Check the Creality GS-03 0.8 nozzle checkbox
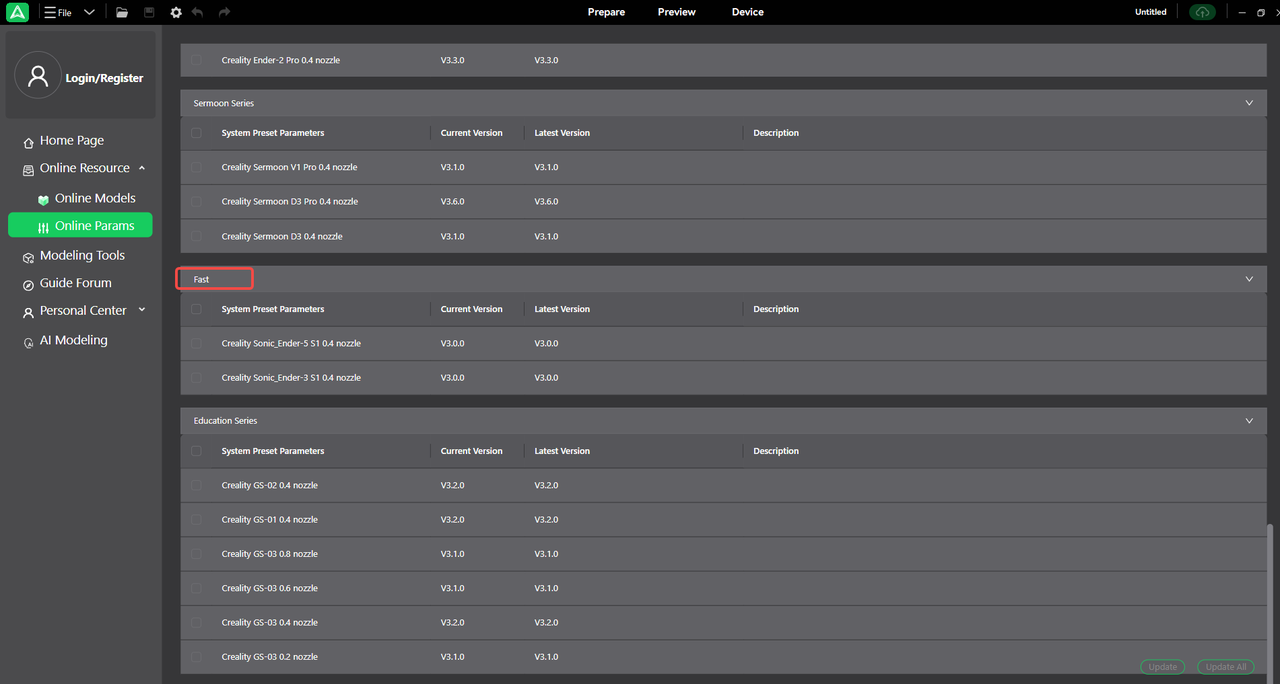Viewport: 1280px width, 684px height. click(x=196, y=553)
